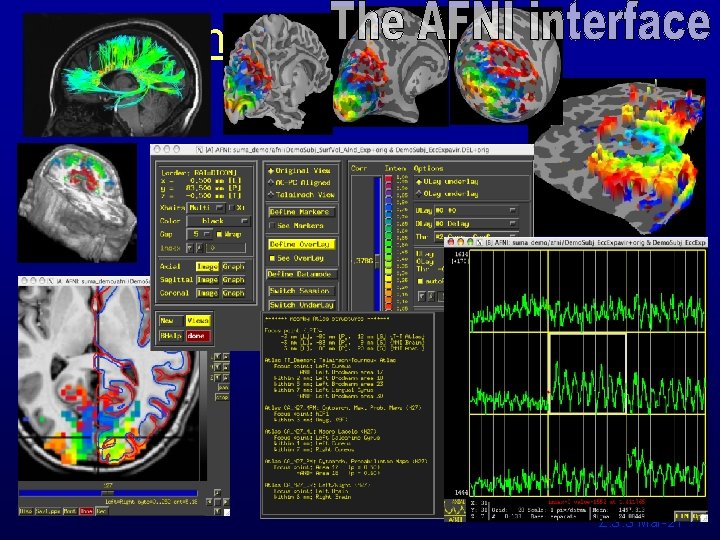
Task: Click the main AFNI window title bar
Action: pyautogui.click(x=342, y=150)
